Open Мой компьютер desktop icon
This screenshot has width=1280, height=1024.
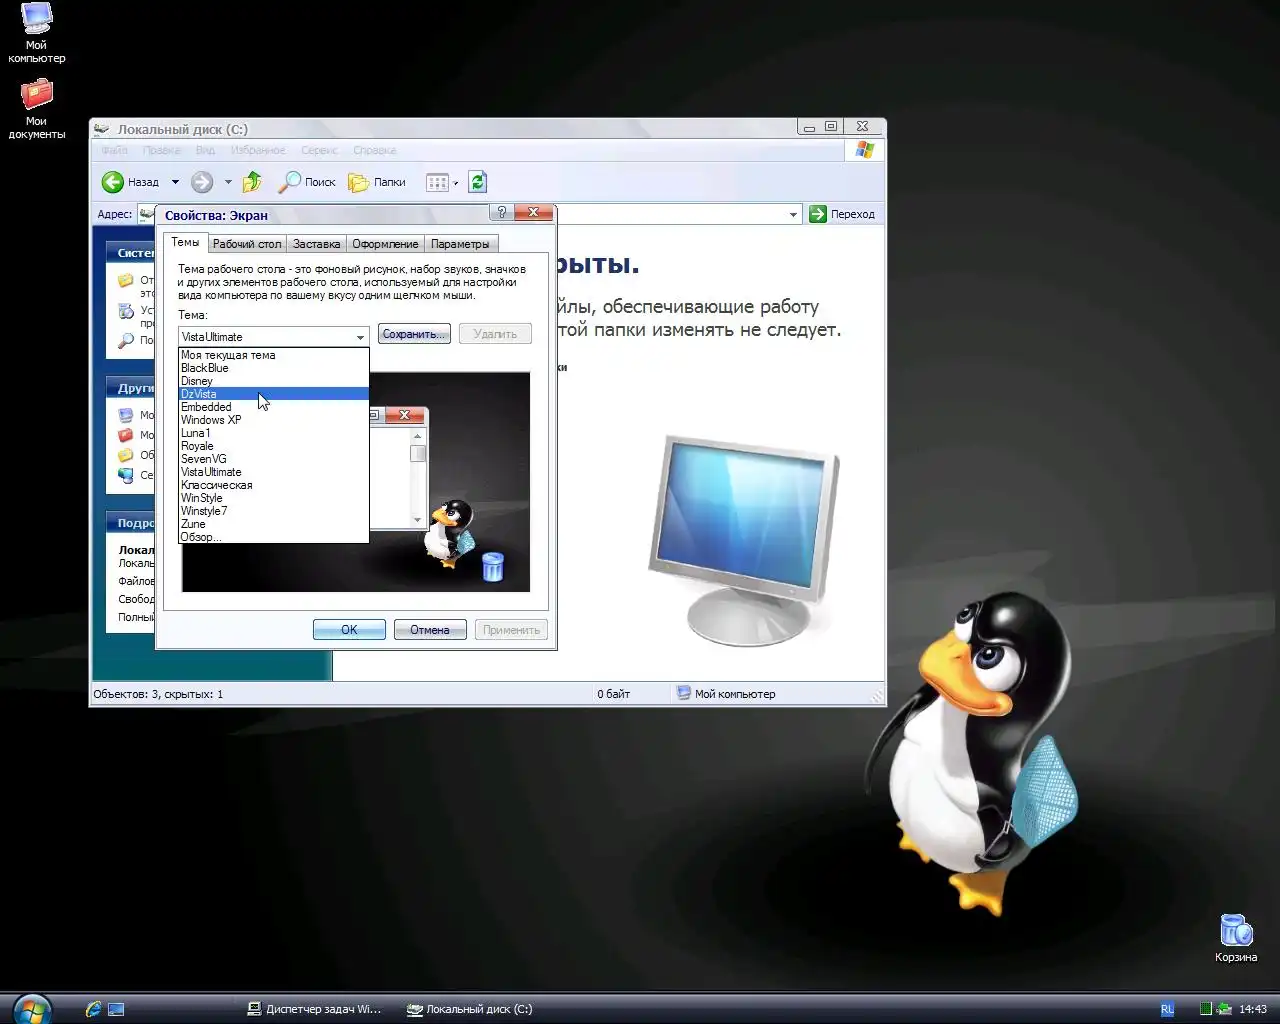click(36, 33)
